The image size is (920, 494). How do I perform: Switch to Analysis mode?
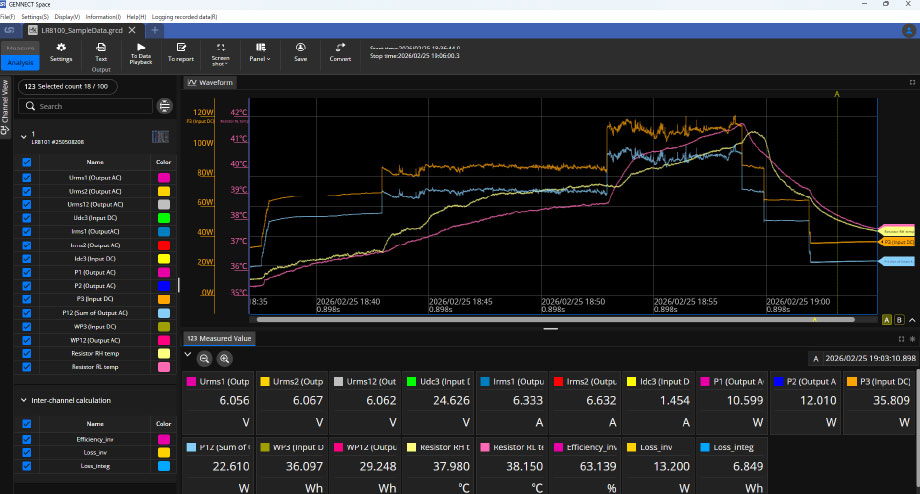pos(21,63)
